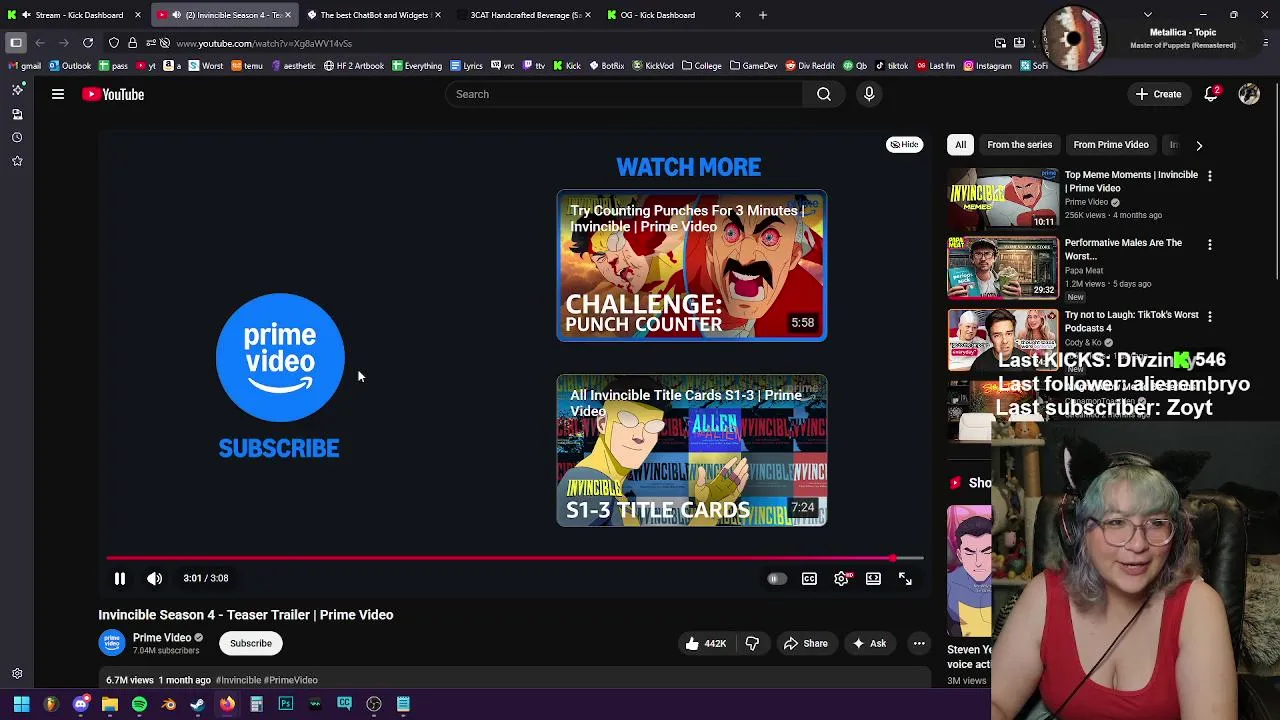Switch to 3CAT Handcrafted Beverage tab
1280x720 pixels.
click(x=524, y=15)
